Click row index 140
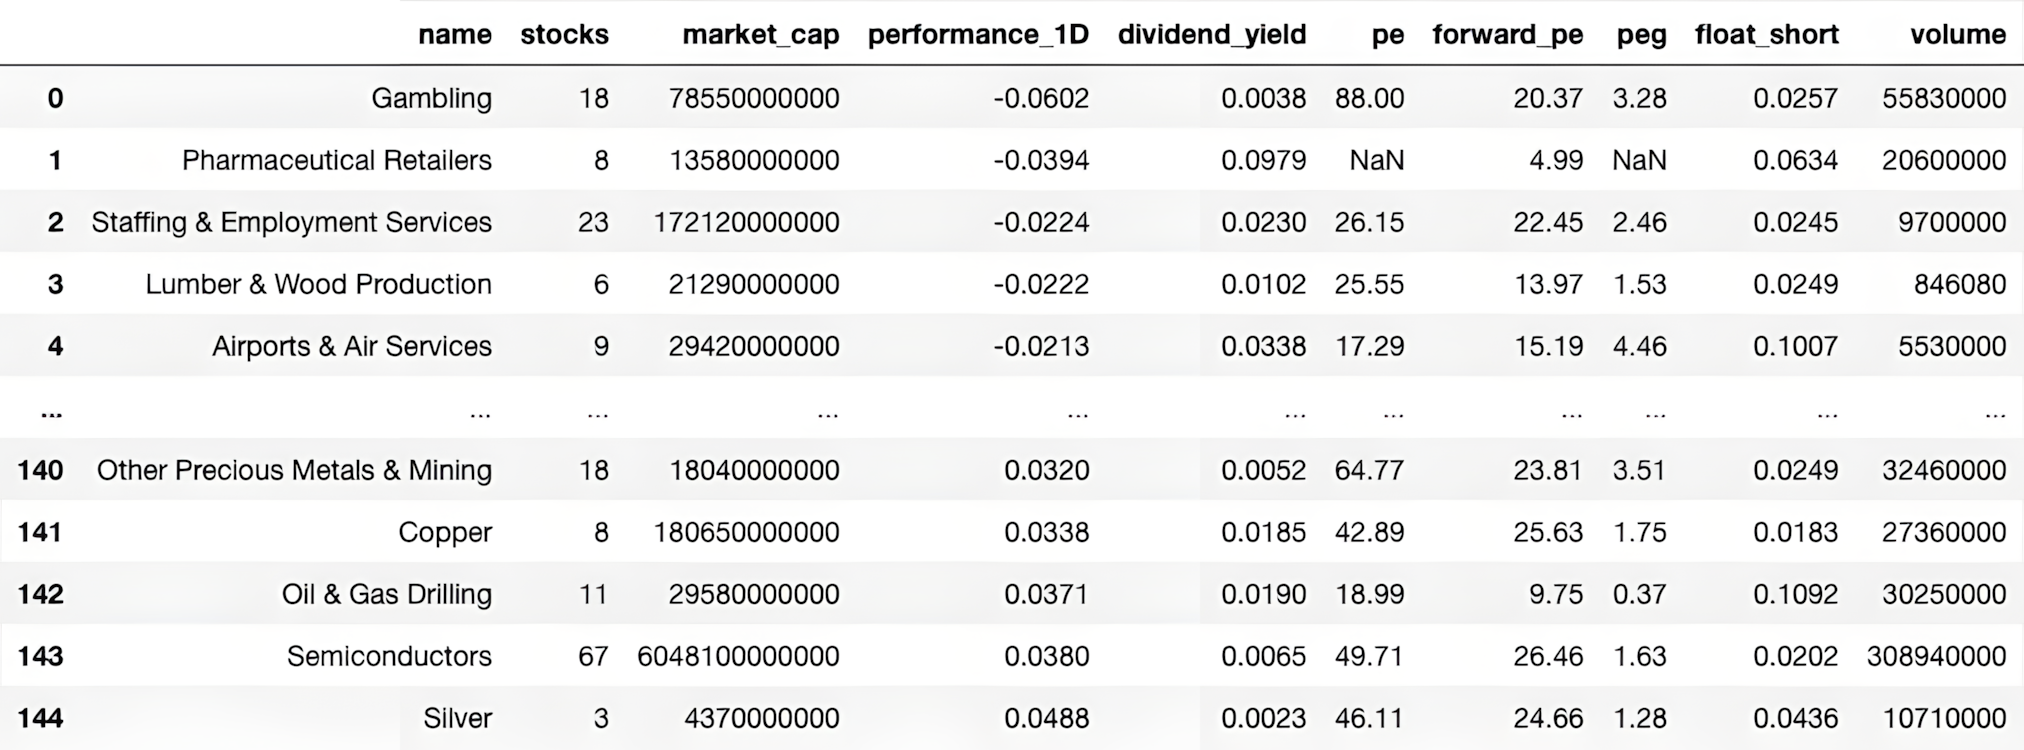This screenshot has height=750, width=2024. click(x=40, y=470)
